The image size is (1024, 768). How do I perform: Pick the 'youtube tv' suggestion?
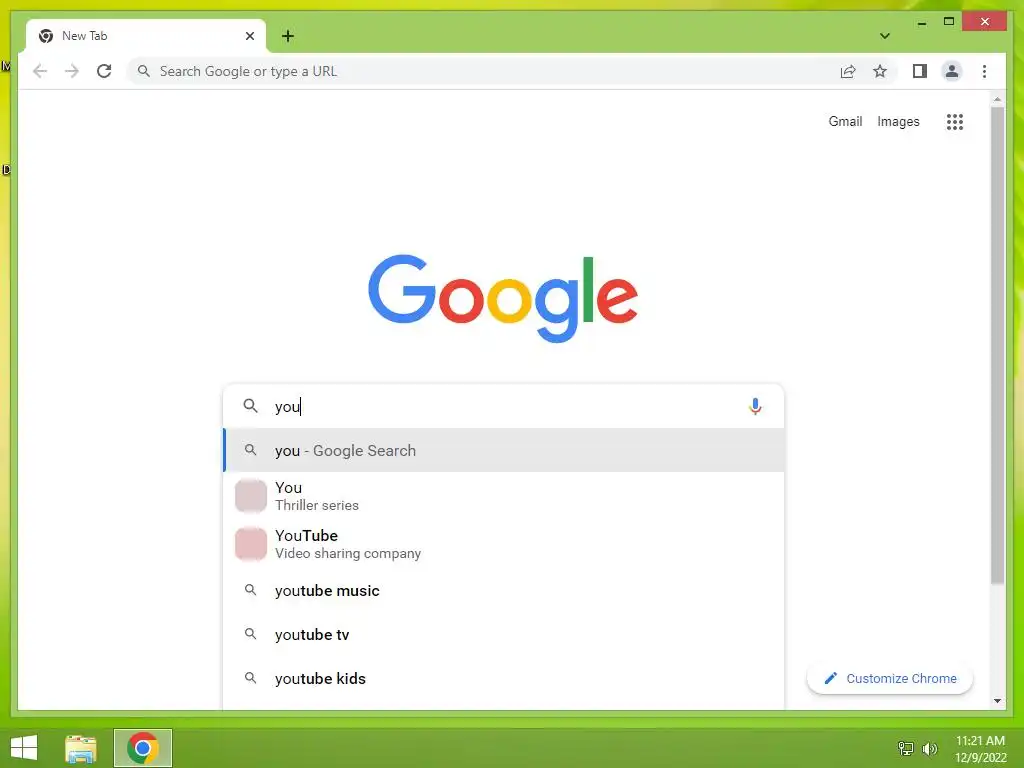click(x=504, y=634)
